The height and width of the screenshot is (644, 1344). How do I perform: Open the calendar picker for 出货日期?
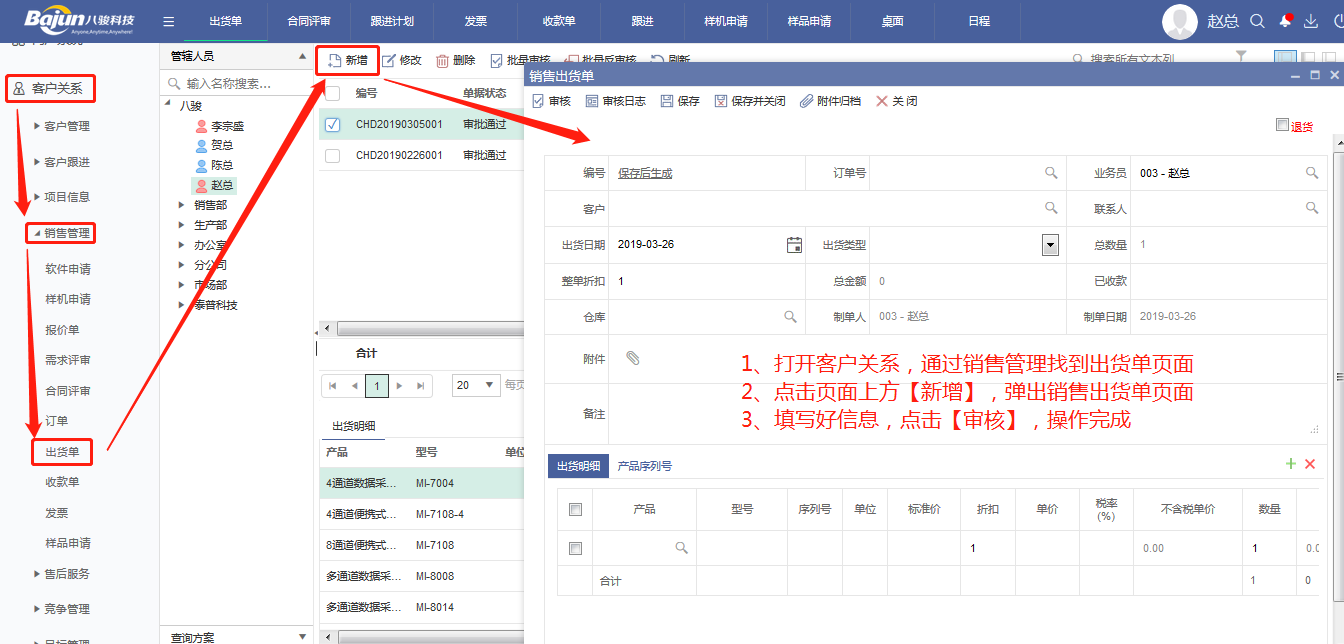[x=794, y=244]
